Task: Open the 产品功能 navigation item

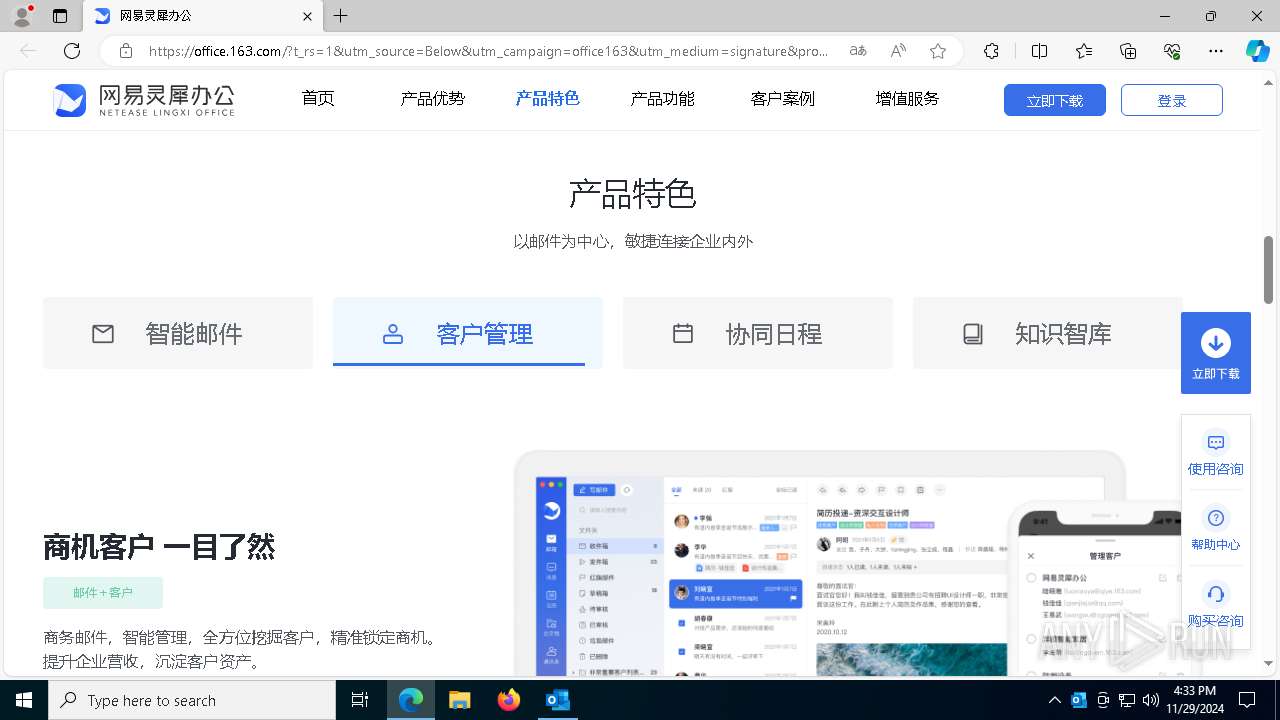Action: coord(662,98)
